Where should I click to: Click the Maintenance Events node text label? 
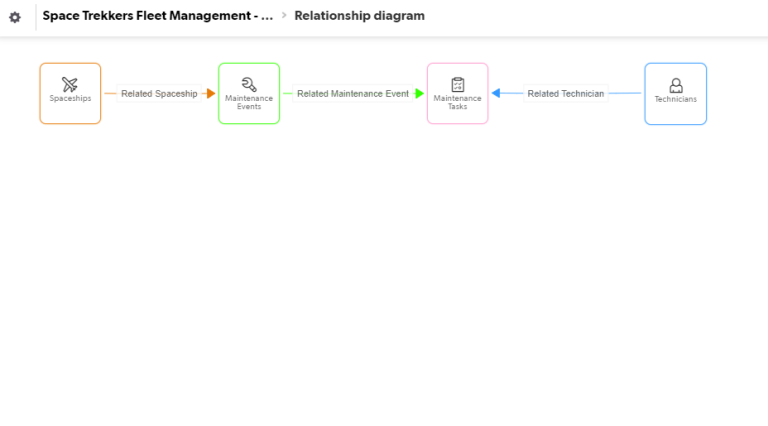[249, 102]
